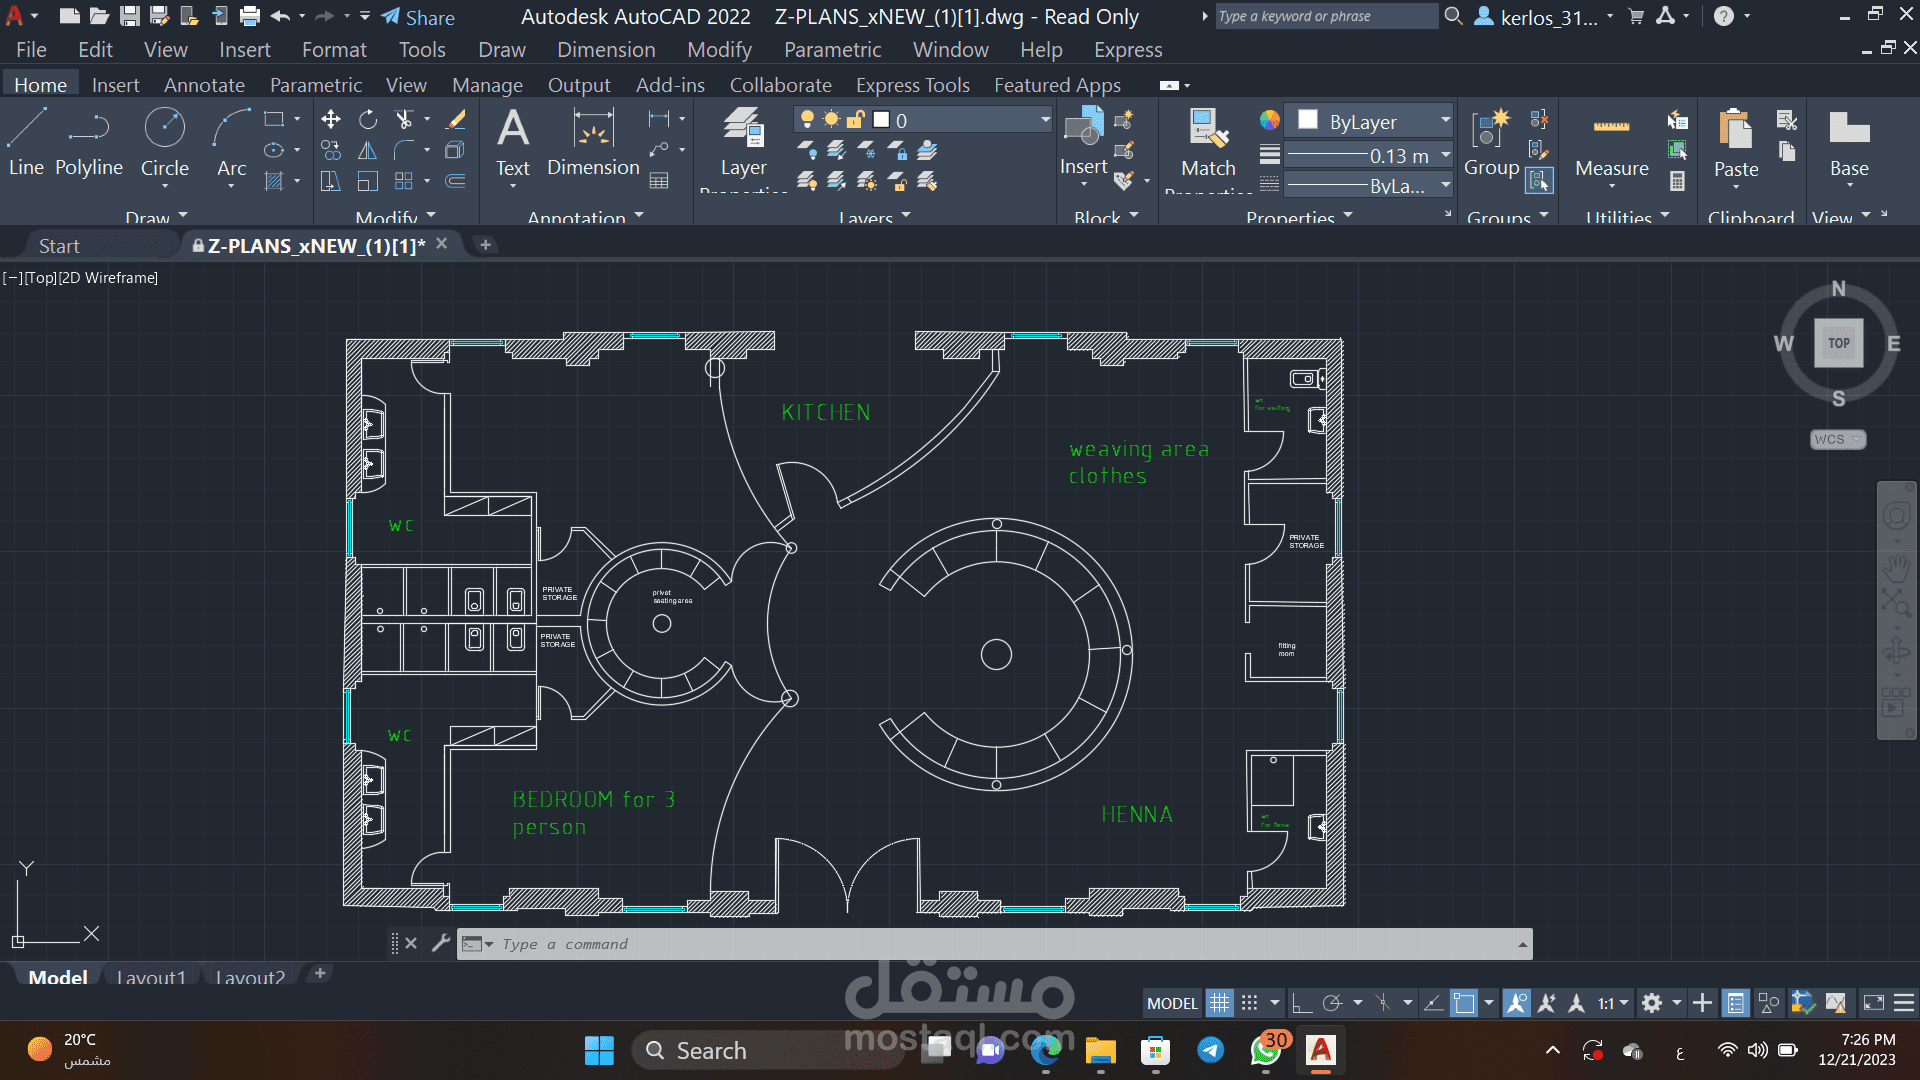The image size is (1920, 1080).
Task: Toggle snap mode in status bar
Action: [x=1249, y=1003]
